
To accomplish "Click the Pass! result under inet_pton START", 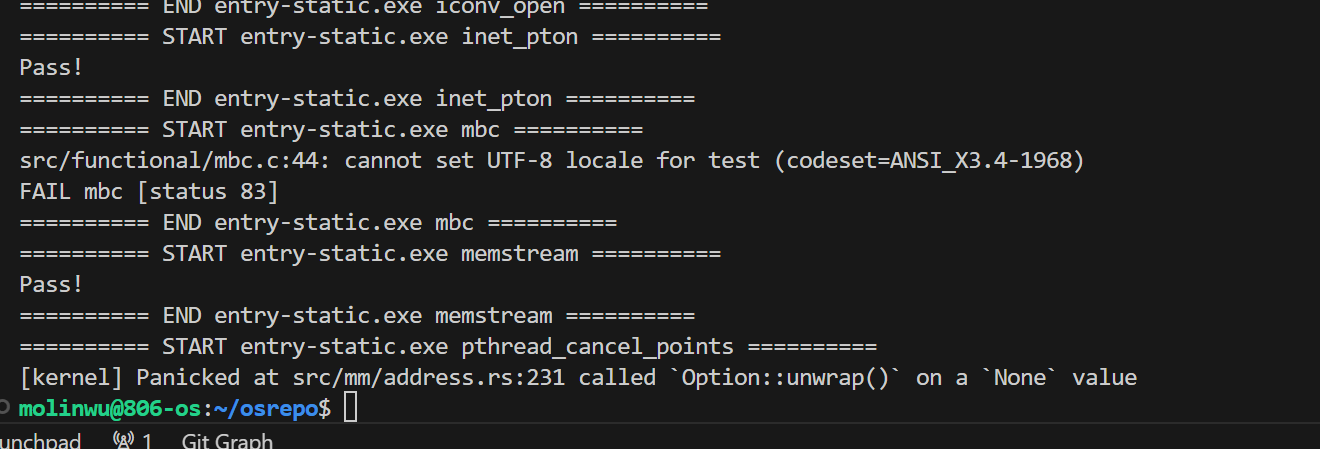I will point(51,67).
